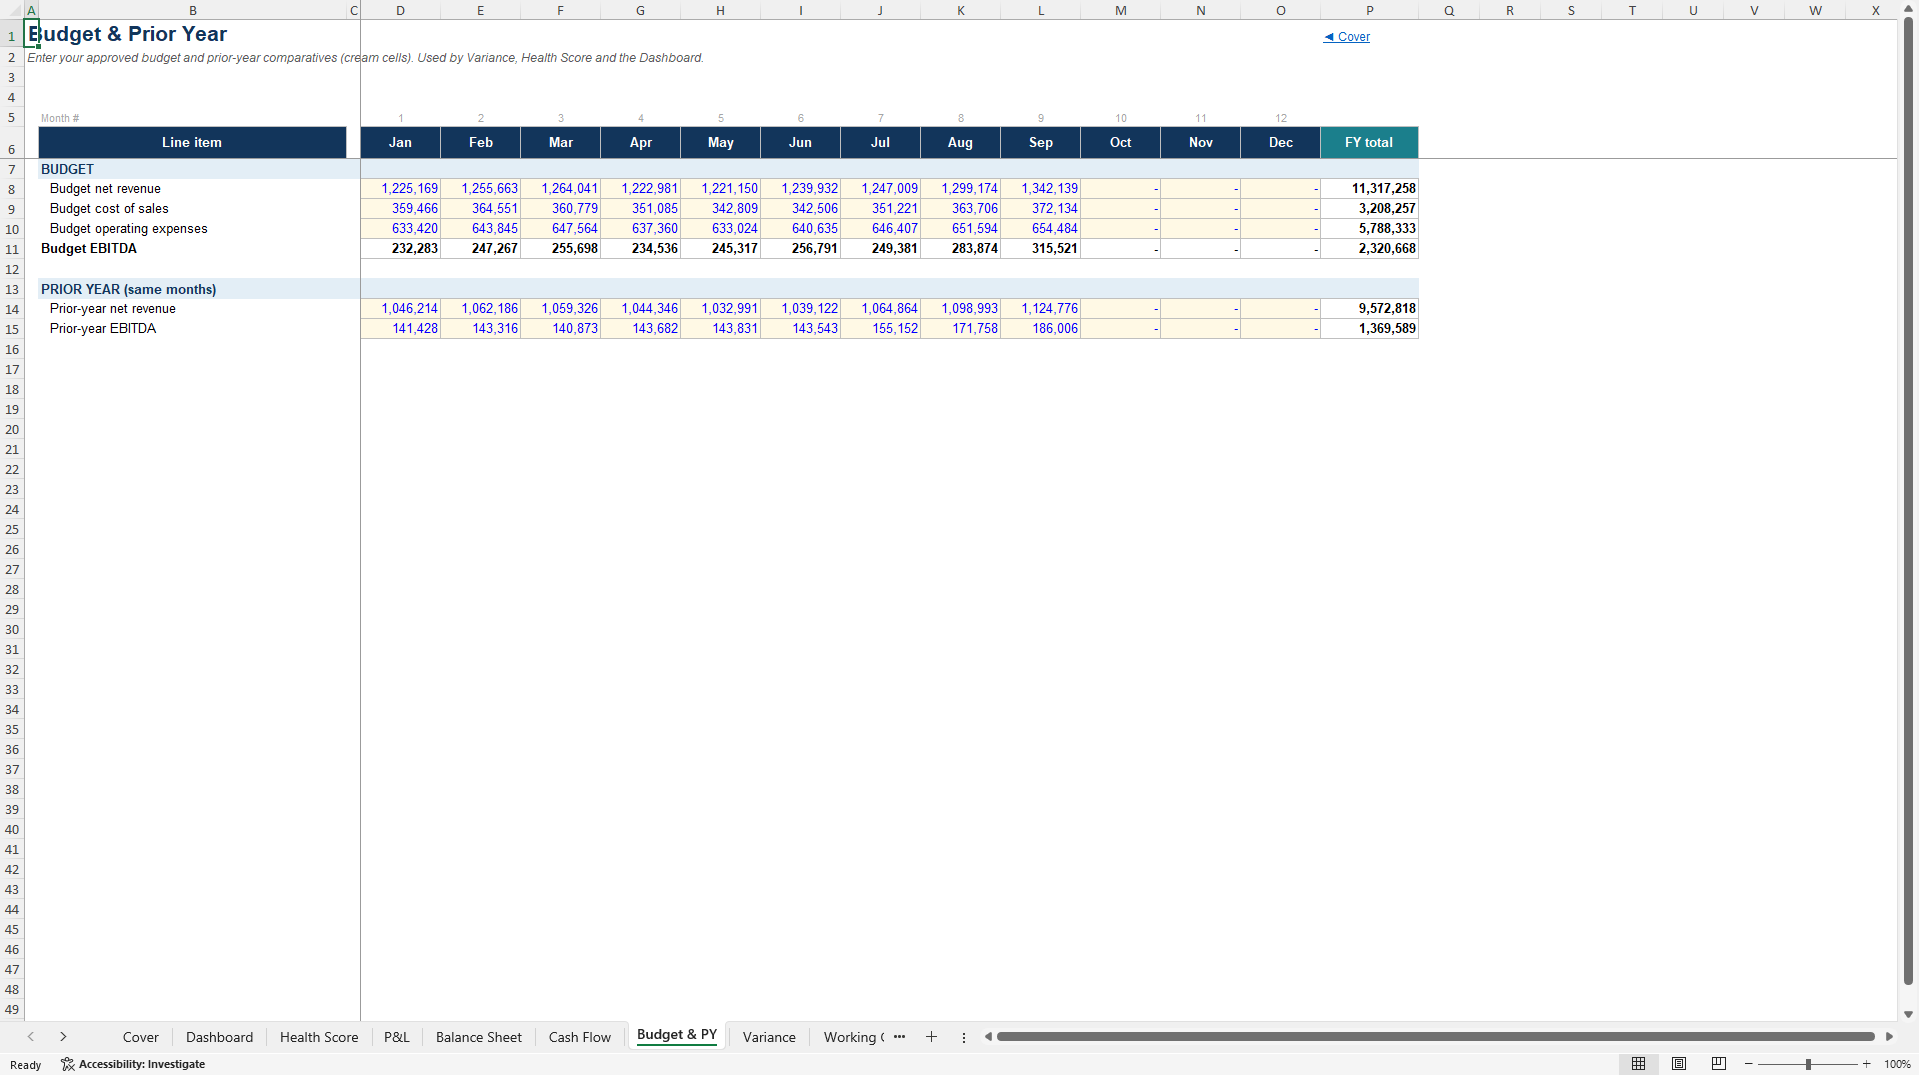Switch to Page Break Preview view

[1718, 1064]
